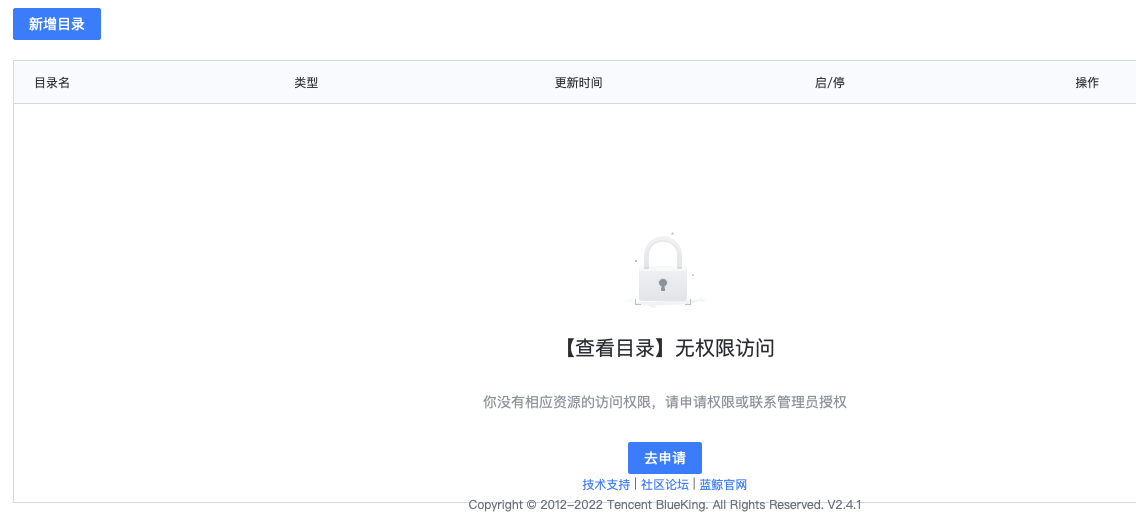Screen dimensions: 1136x515
Task: Click the 新增目录 button
Action: point(57,24)
